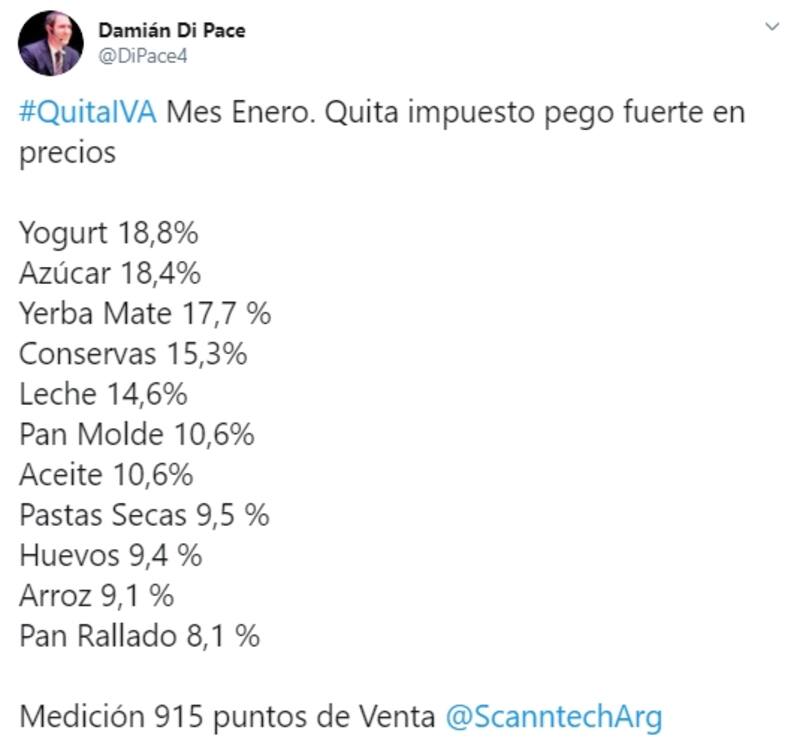Viewport: 800px width, 748px height.
Task: Click the 'Pastas Secas 9,5 %' line
Action: (145, 516)
